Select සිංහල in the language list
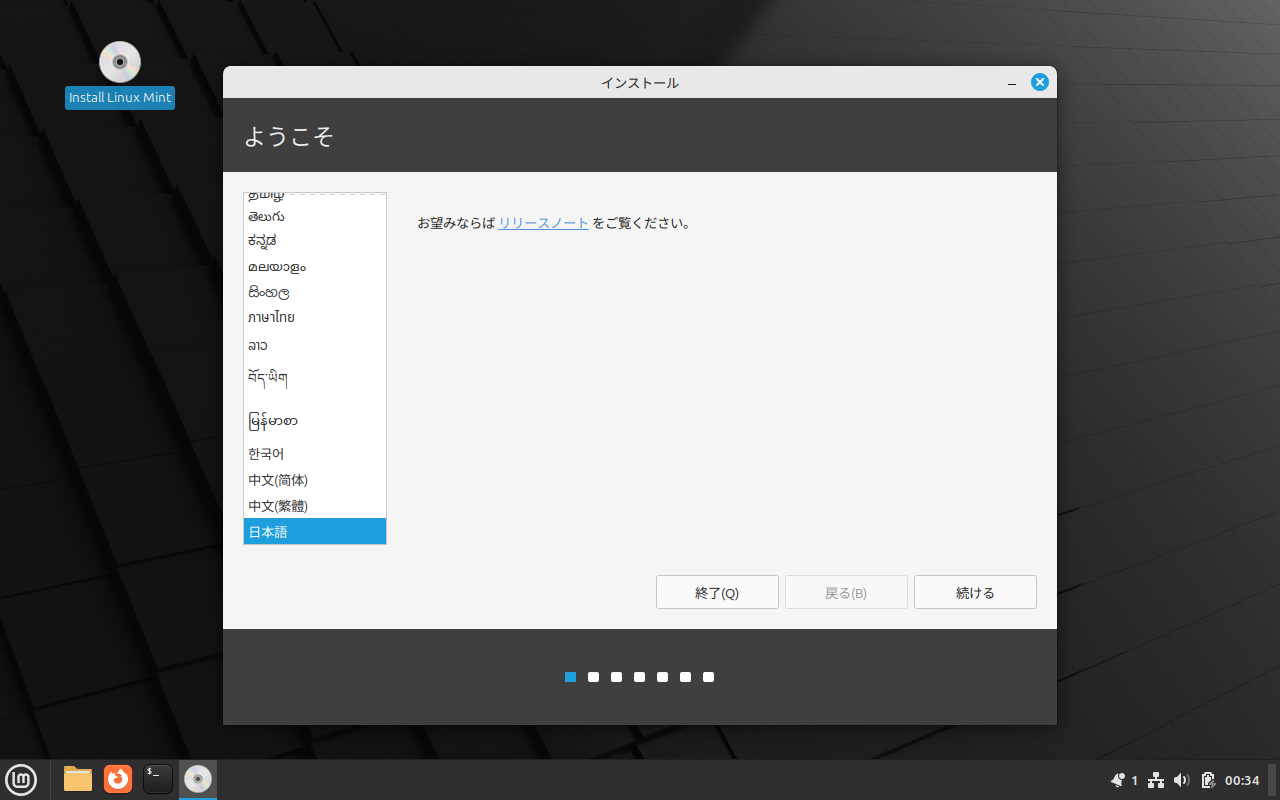 point(315,292)
